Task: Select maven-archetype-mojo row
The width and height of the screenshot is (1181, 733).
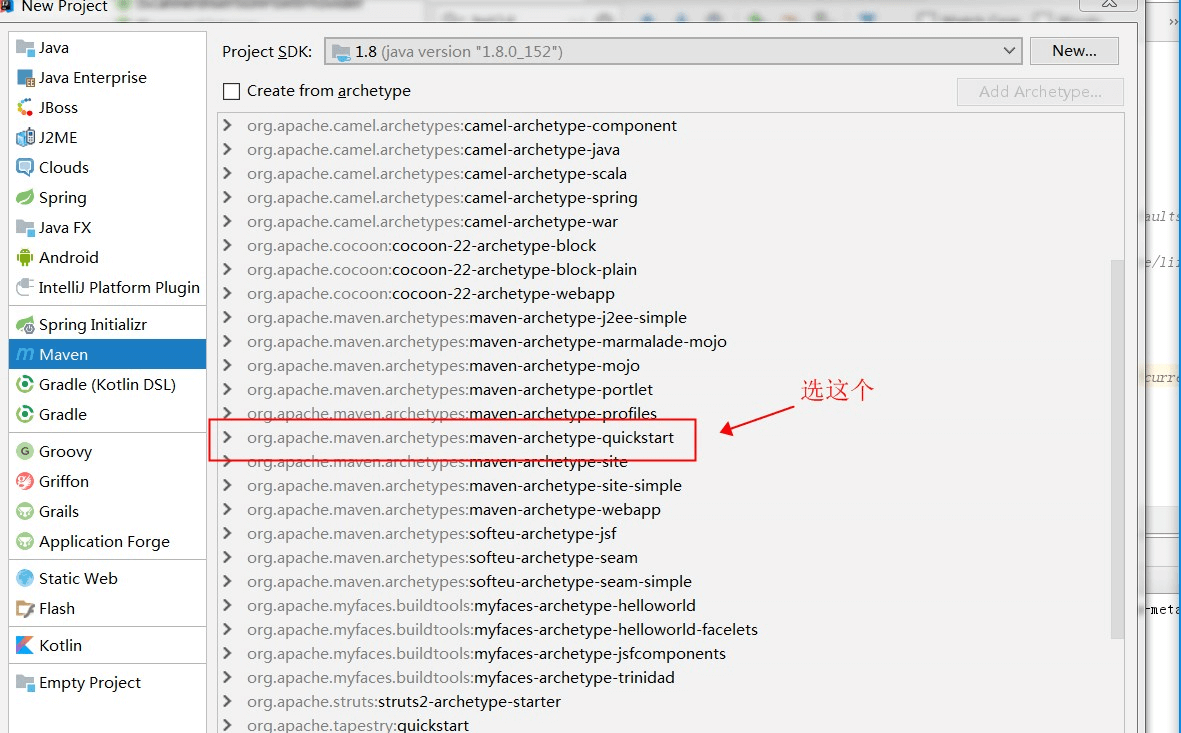Action: click(666, 366)
